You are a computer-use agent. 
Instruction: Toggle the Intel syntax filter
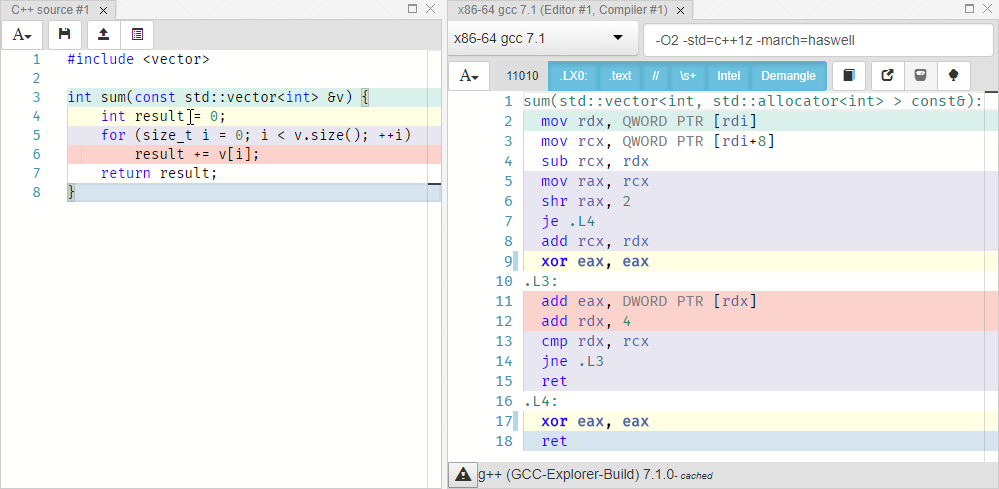(x=728, y=76)
